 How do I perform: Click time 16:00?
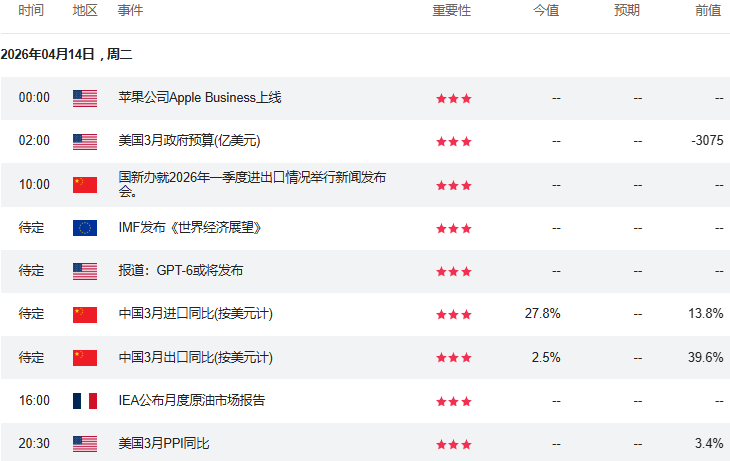34,400
